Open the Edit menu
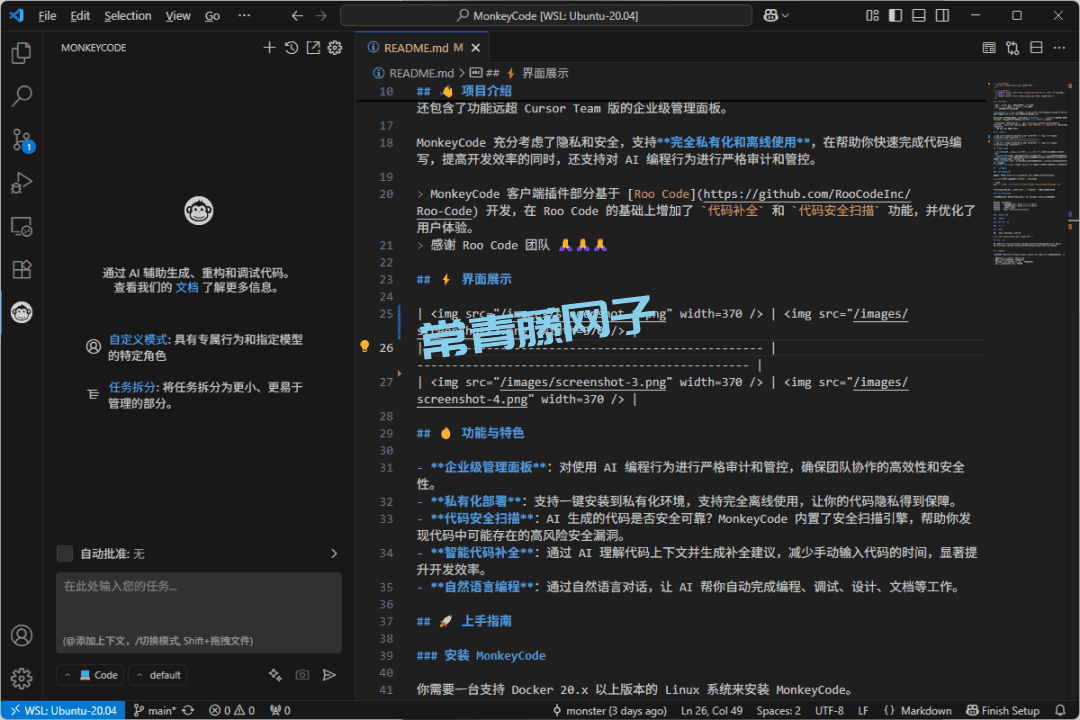 (80, 15)
